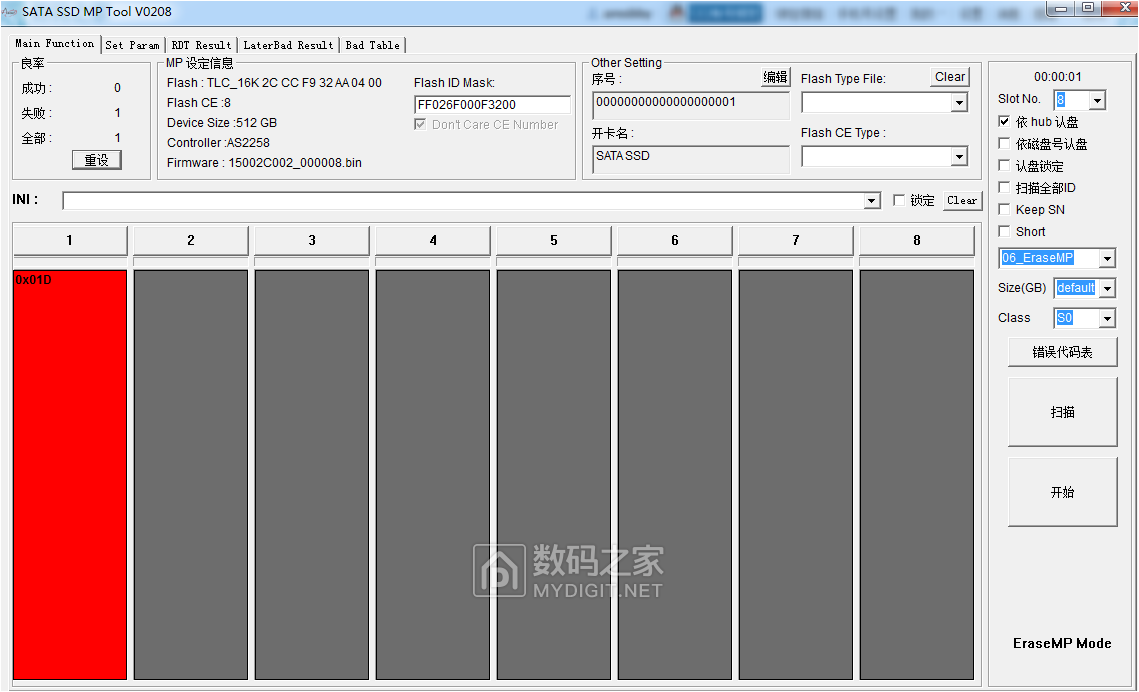Minimize the SATA SSD MP Tool window
1139x692 pixels.
click(1061, 8)
